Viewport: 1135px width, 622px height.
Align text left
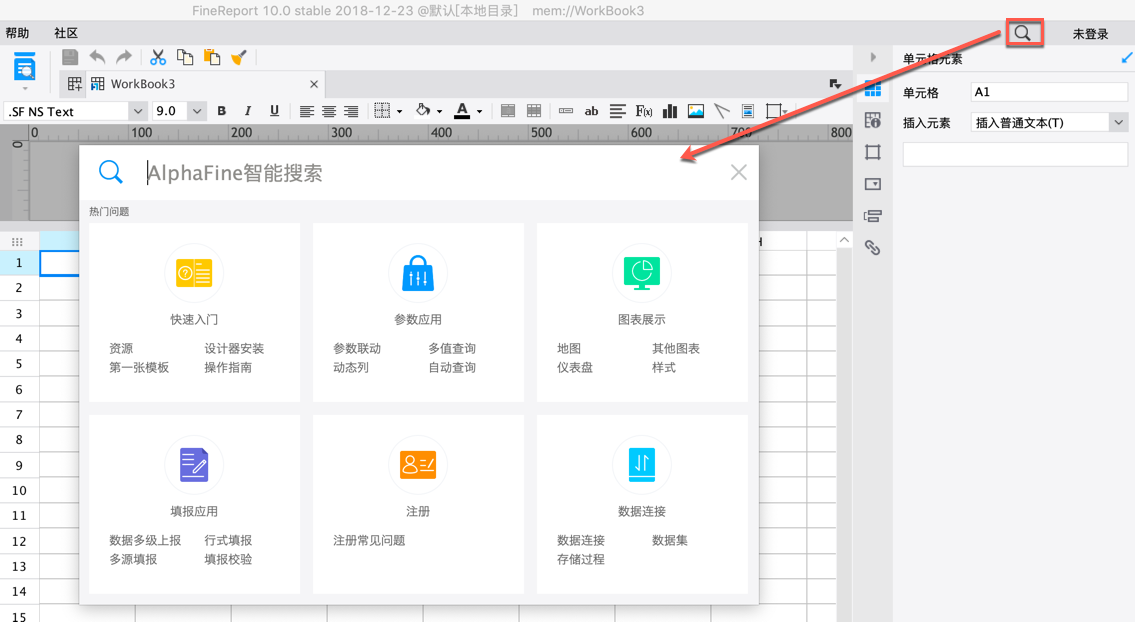tap(306, 112)
